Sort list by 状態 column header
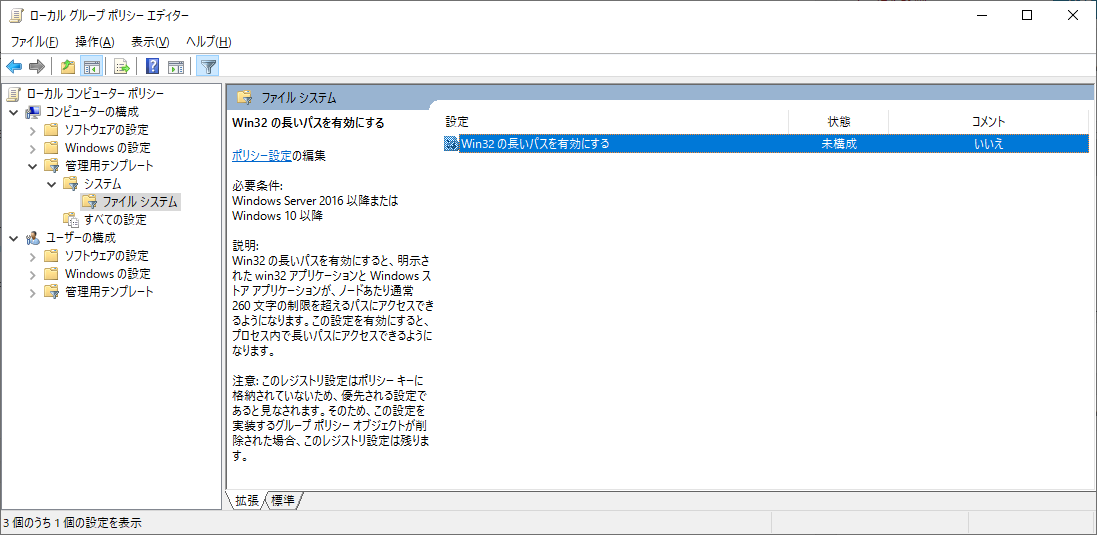Screen dimensions: 1097x535 click(838, 121)
